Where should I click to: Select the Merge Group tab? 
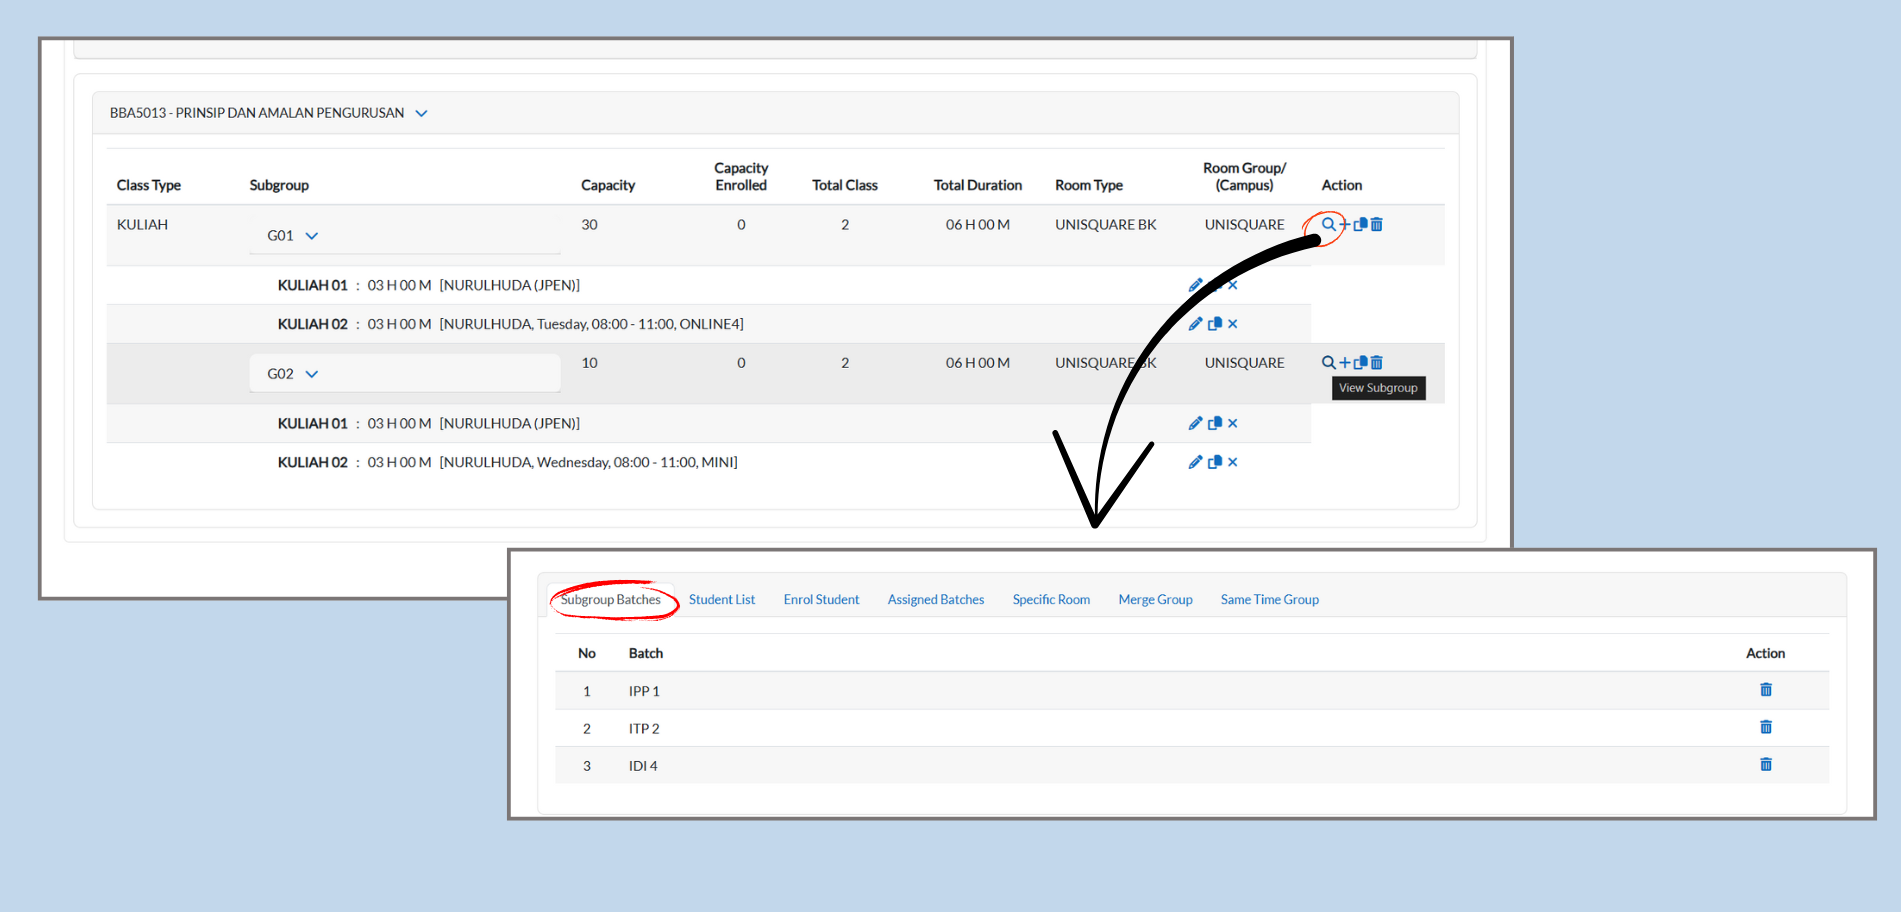pyautogui.click(x=1155, y=599)
